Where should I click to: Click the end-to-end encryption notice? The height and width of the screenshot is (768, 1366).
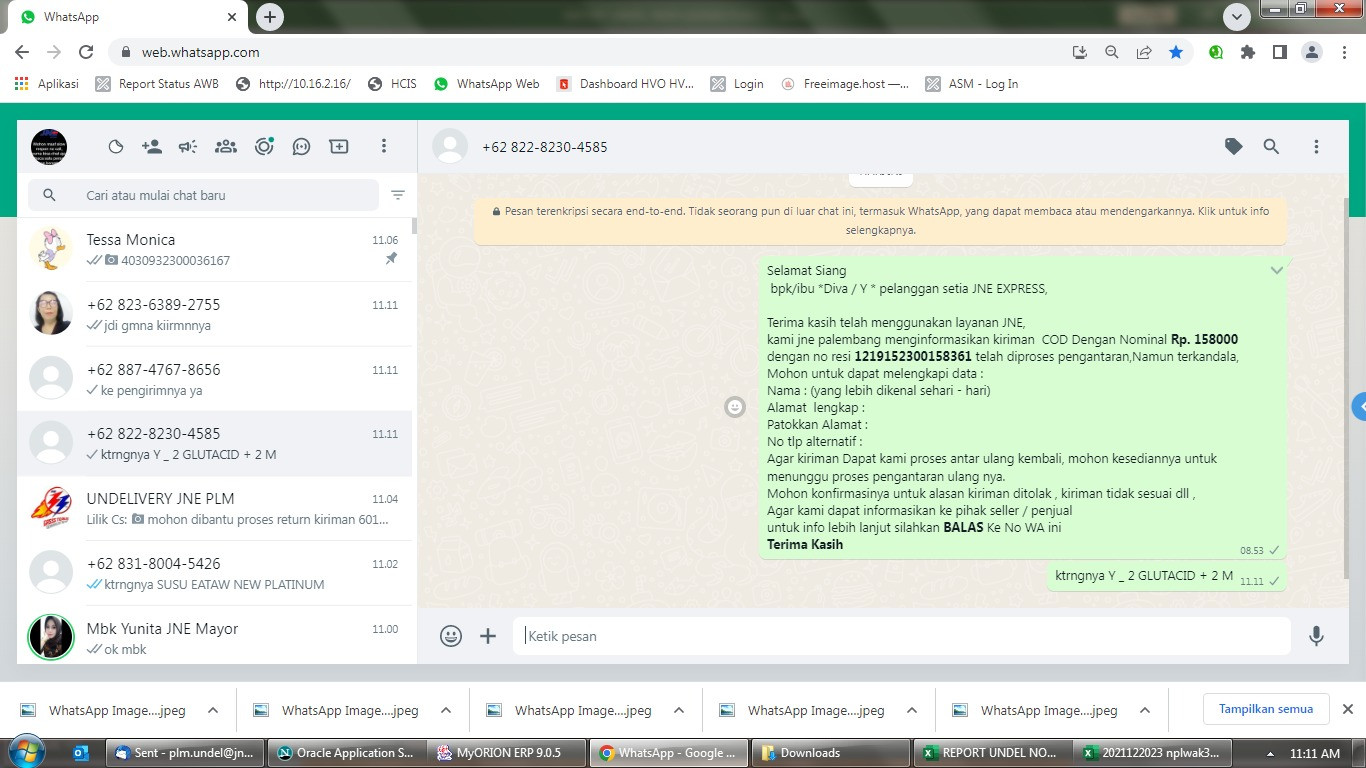tap(880, 220)
